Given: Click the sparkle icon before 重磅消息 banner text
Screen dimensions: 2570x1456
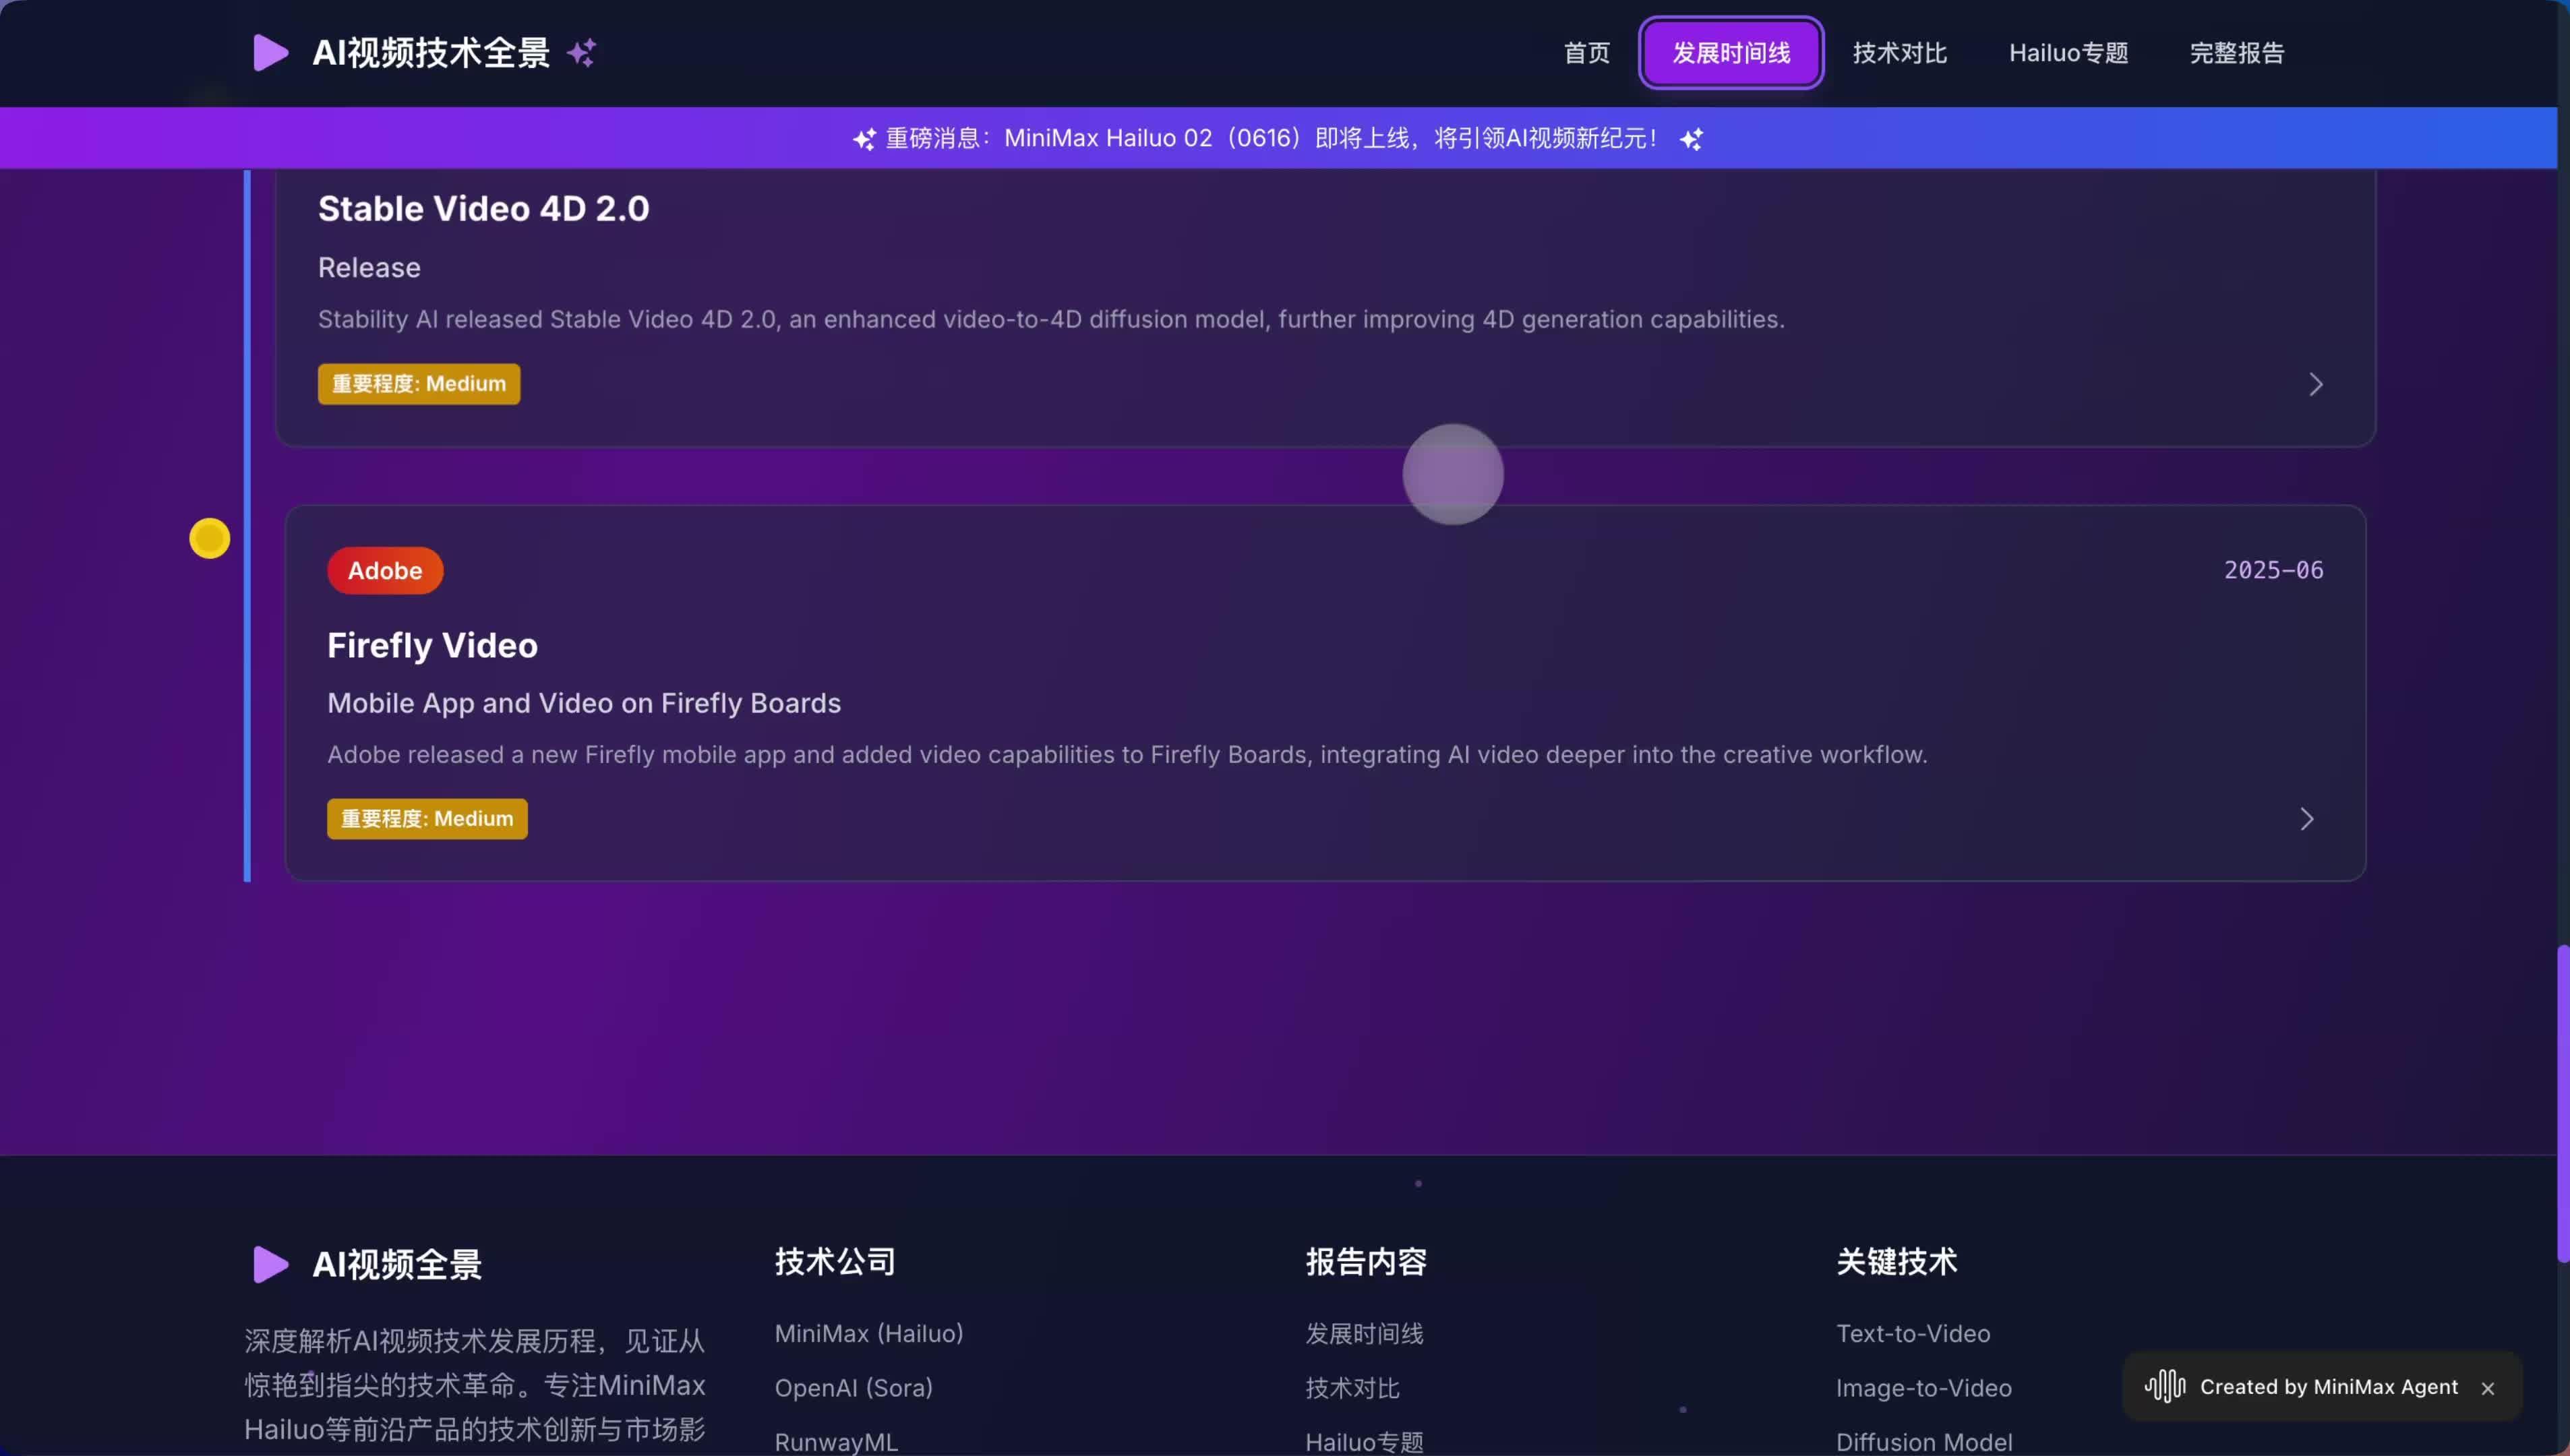Looking at the screenshot, I should pyautogui.click(x=864, y=139).
